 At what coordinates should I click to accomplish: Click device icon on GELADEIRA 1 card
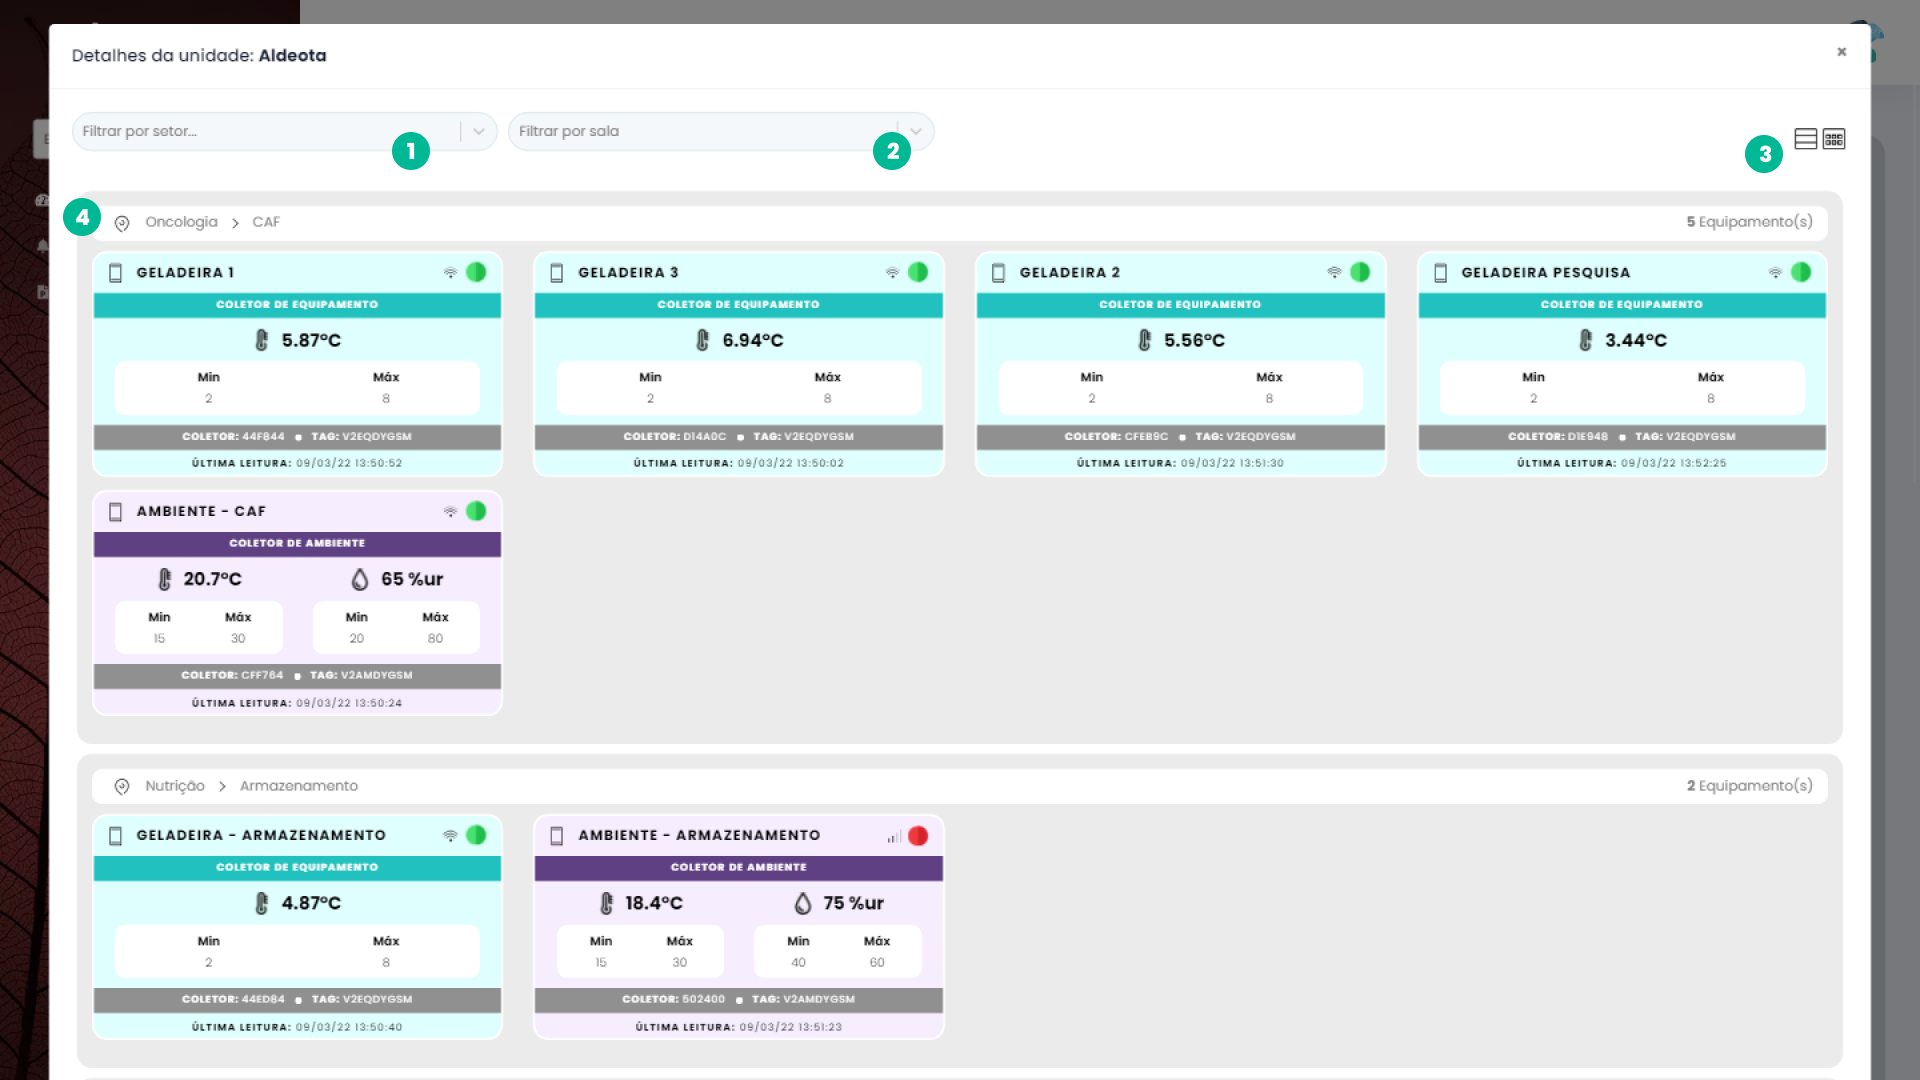[116, 273]
